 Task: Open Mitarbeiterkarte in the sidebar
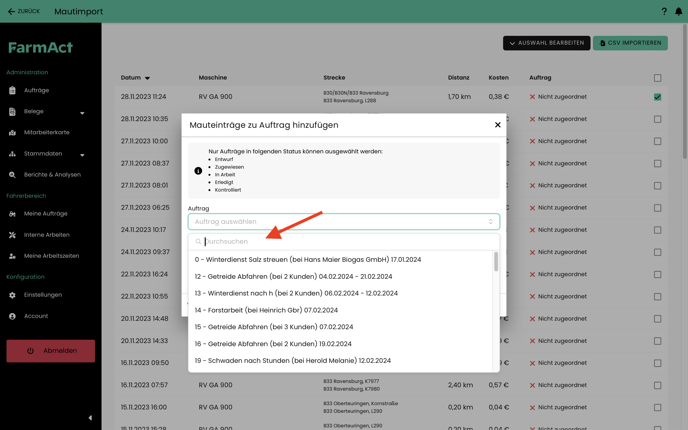pos(47,133)
